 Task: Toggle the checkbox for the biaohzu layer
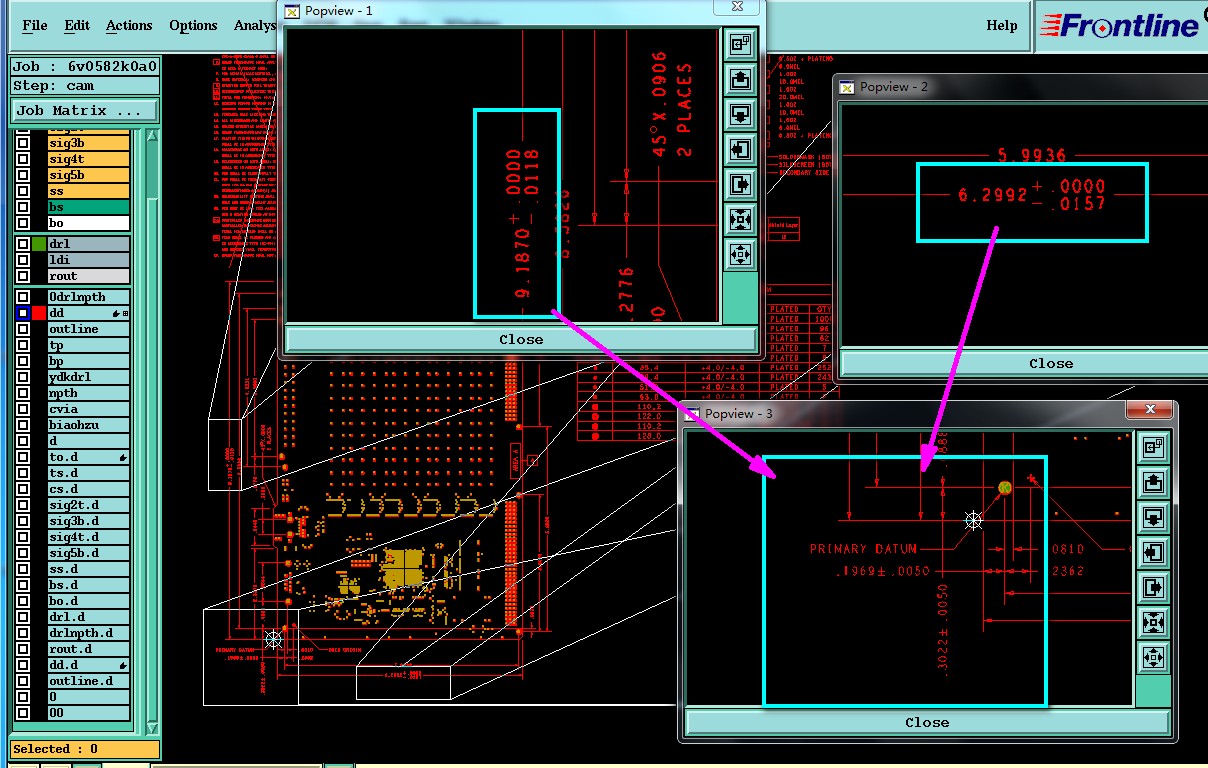(23, 425)
